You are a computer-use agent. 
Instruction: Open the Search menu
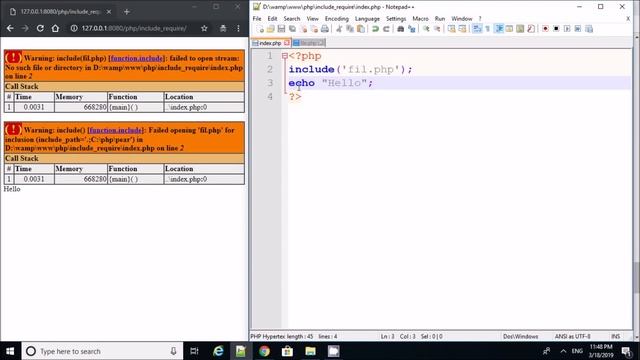point(291,19)
